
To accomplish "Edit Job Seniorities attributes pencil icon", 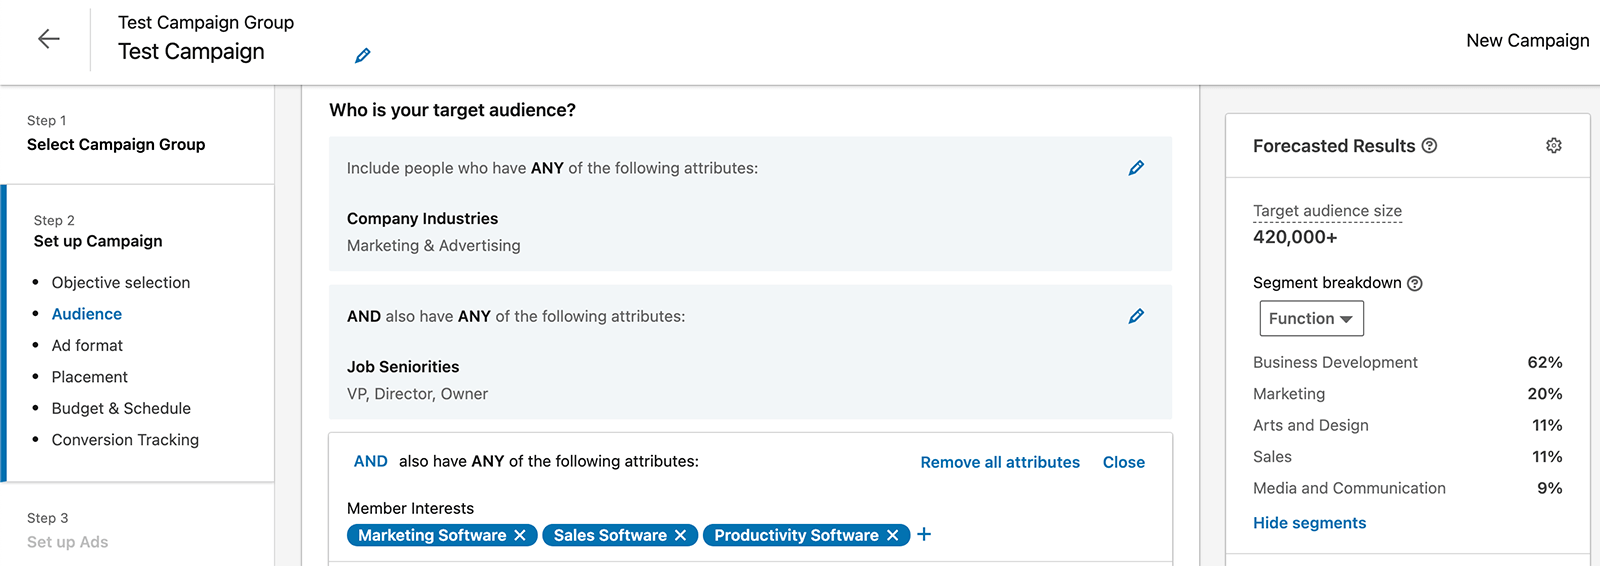I will (1136, 316).
